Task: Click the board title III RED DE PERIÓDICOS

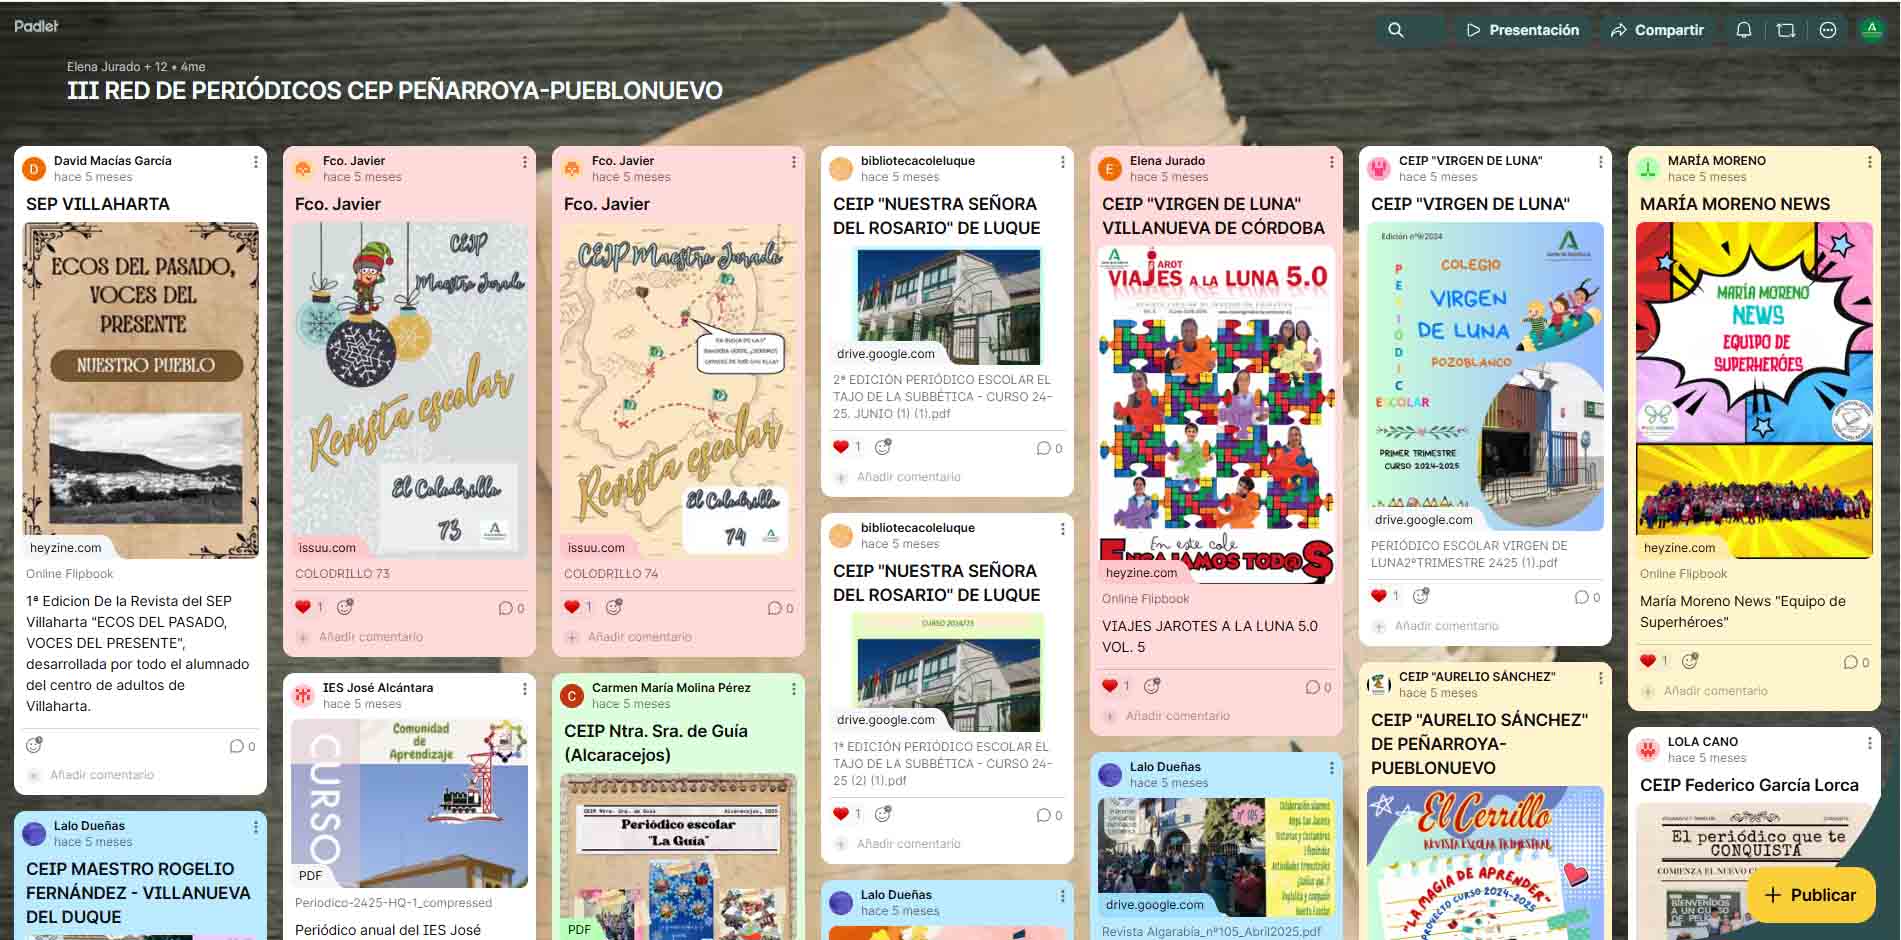Action: [395, 91]
